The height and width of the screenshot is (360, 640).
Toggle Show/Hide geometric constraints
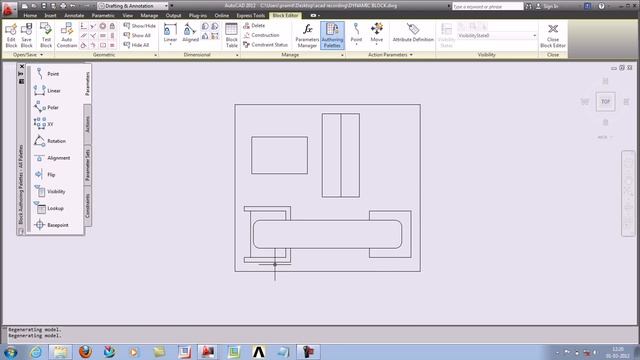click(x=140, y=26)
